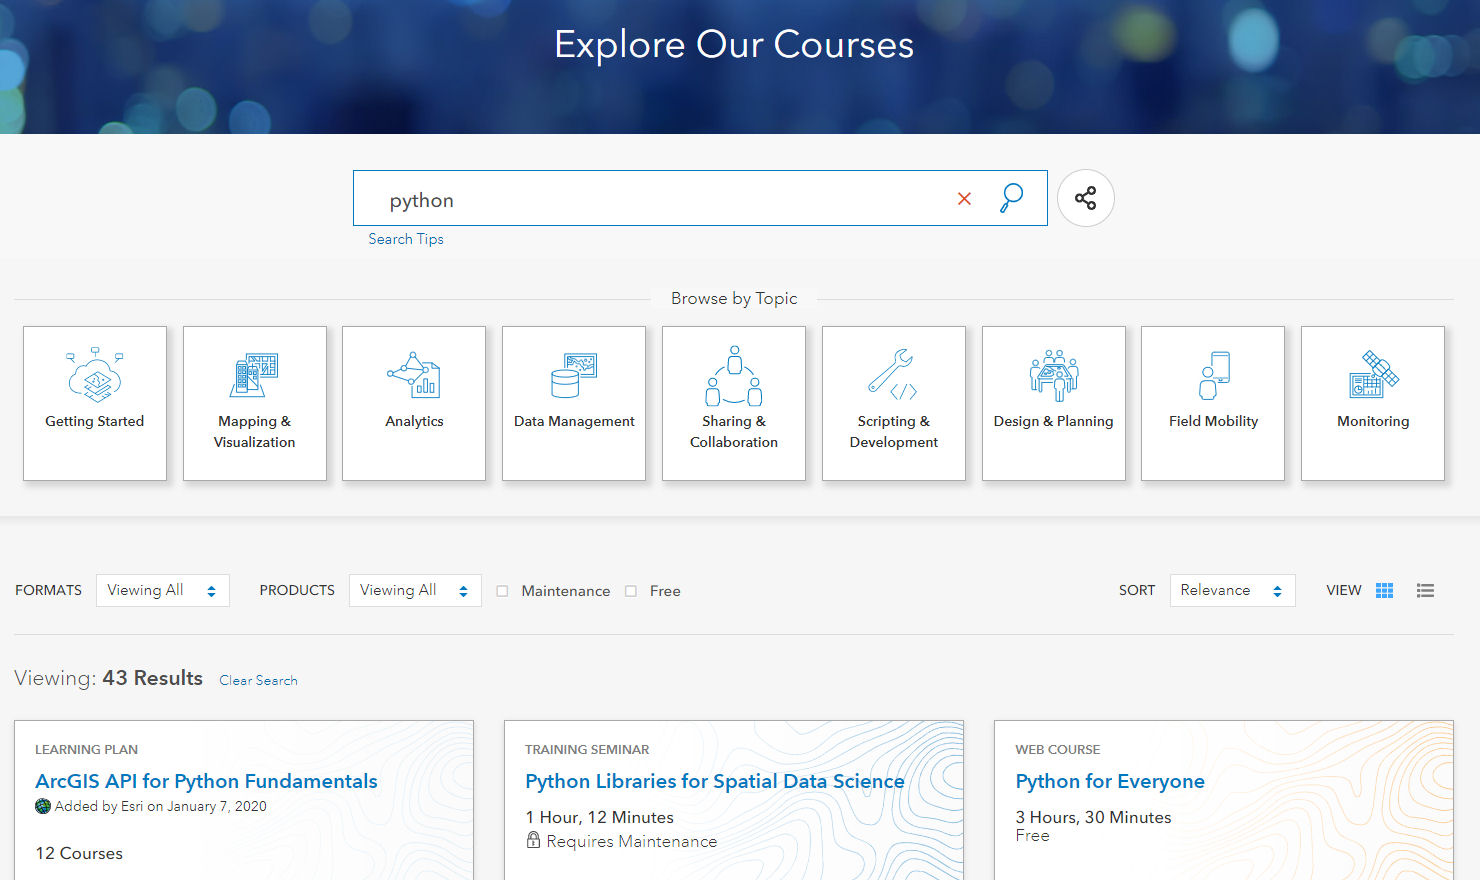Check the Free courses filter
1480x880 pixels.
(631, 591)
